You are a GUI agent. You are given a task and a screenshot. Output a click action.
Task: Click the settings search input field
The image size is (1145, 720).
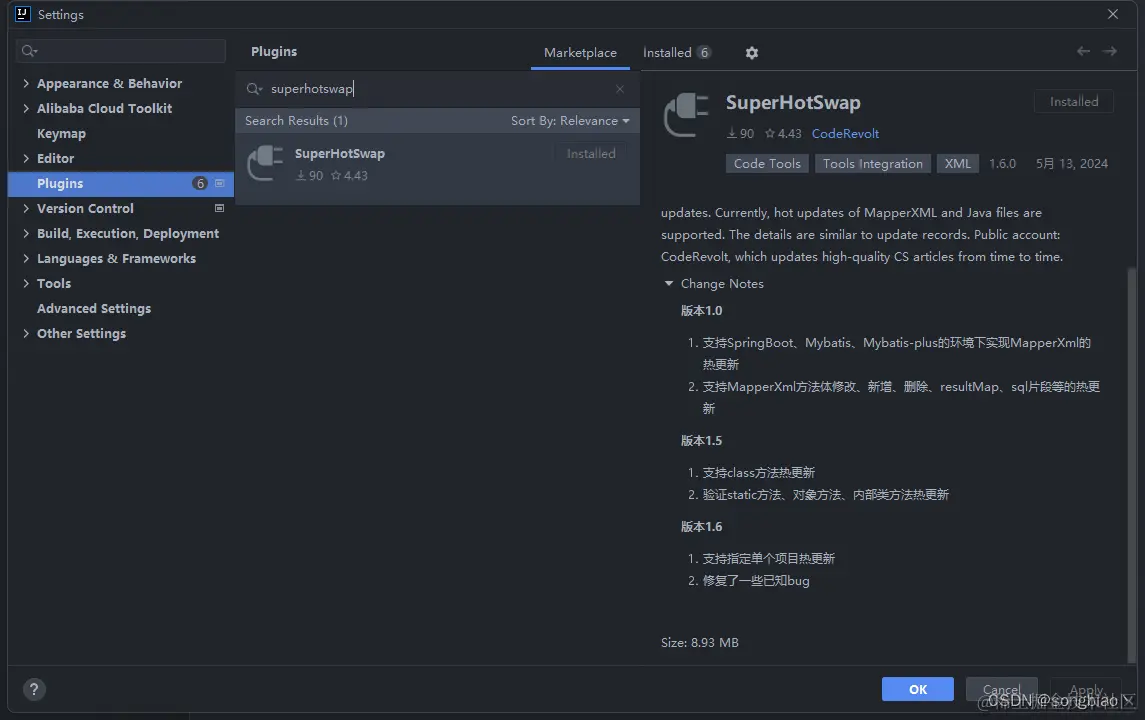click(120, 50)
